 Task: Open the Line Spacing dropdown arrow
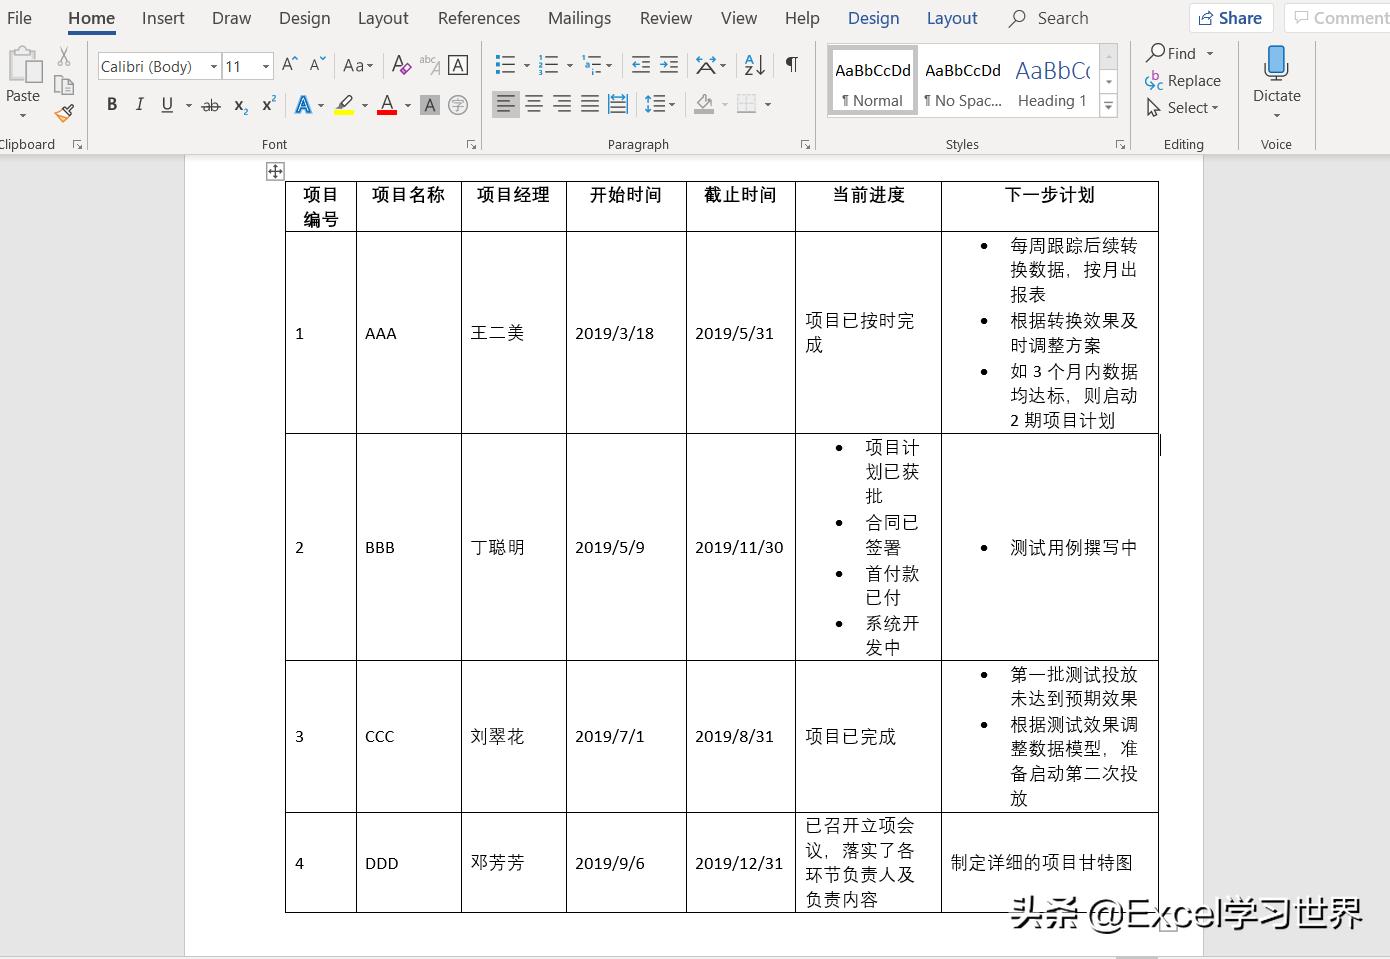coord(672,104)
